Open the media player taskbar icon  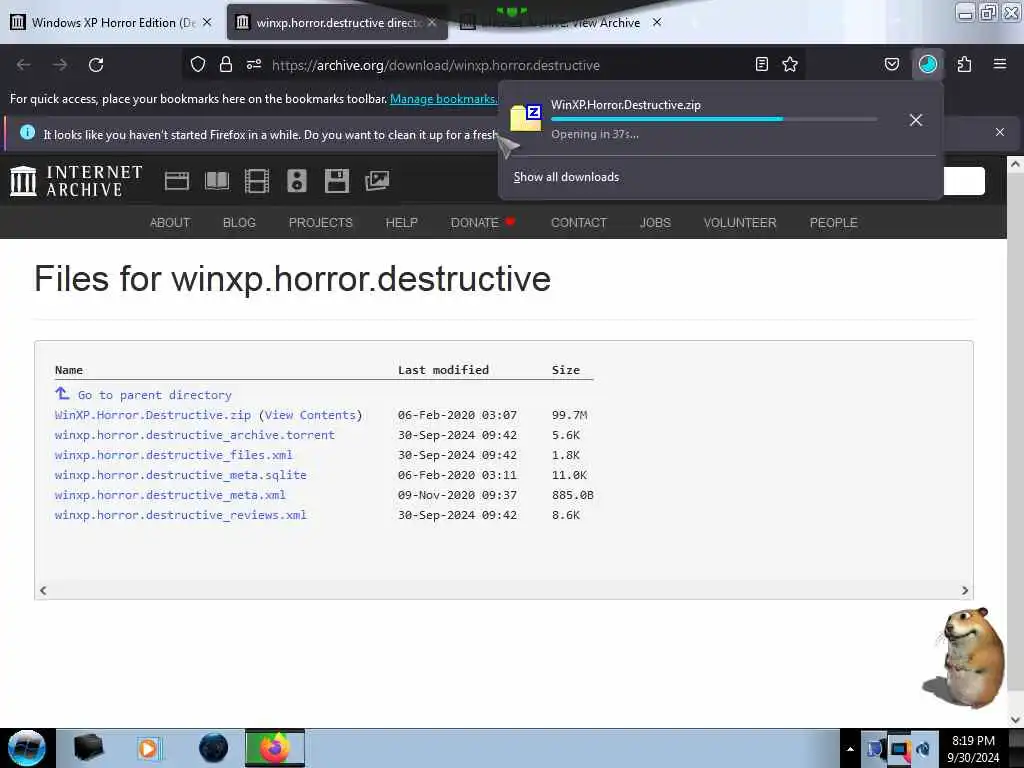(x=149, y=748)
